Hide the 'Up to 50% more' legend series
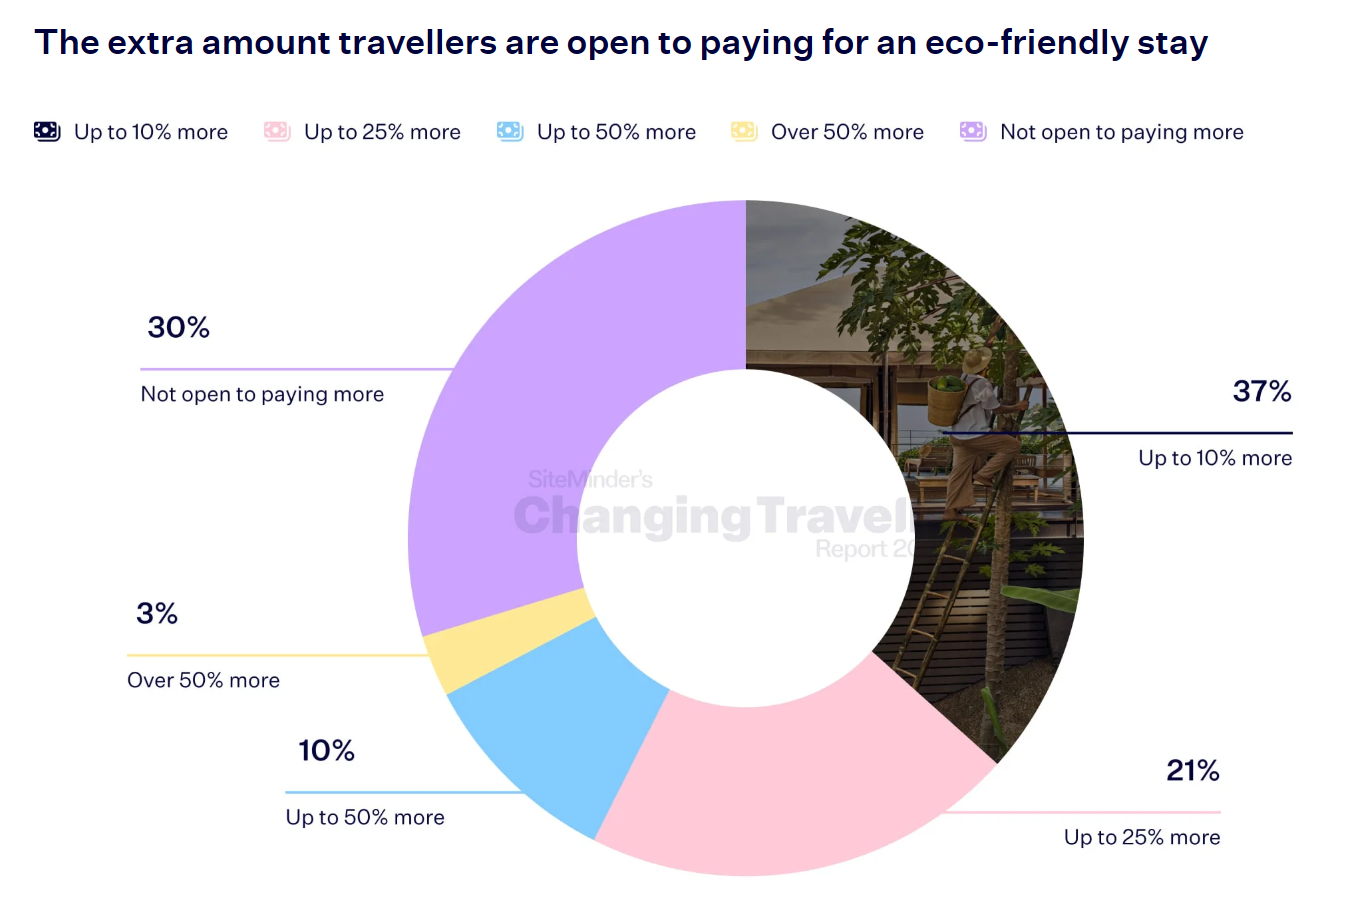This screenshot has height=918, width=1366. tap(616, 132)
